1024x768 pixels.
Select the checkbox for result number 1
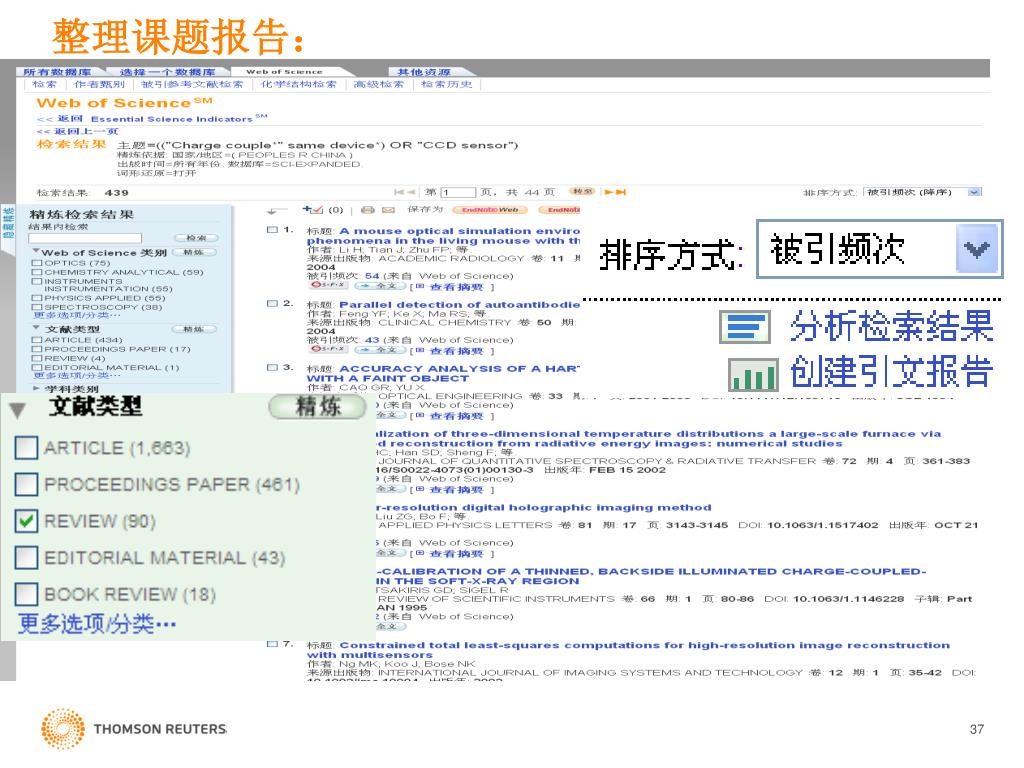[x=272, y=230]
